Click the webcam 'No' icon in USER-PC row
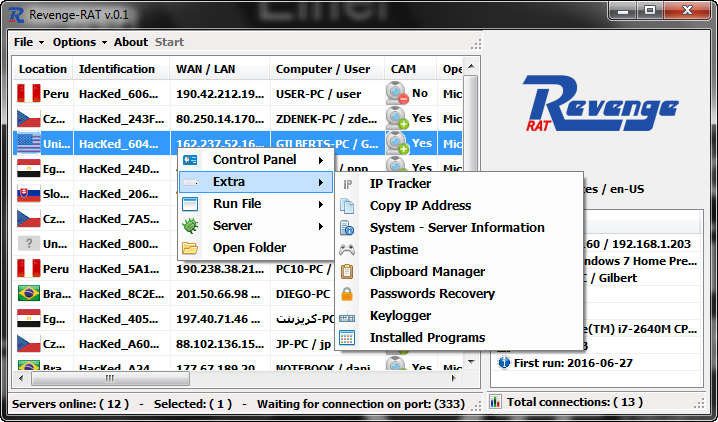The image size is (718, 422). (397, 93)
